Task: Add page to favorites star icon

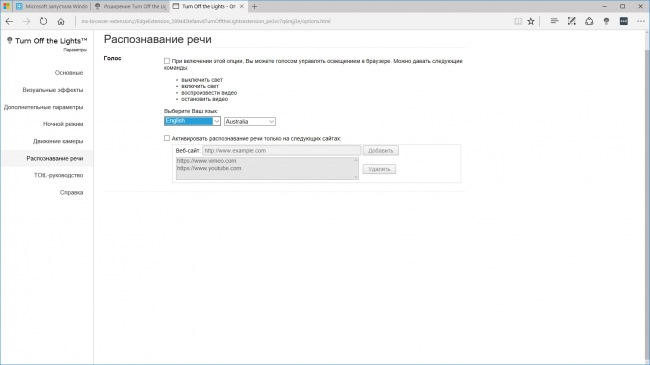Action: tap(531, 21)
